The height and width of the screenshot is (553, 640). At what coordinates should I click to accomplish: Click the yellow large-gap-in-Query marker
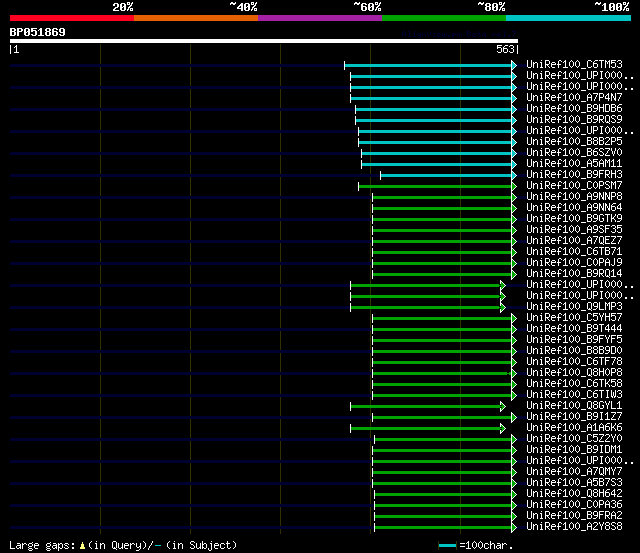(82, 546)
